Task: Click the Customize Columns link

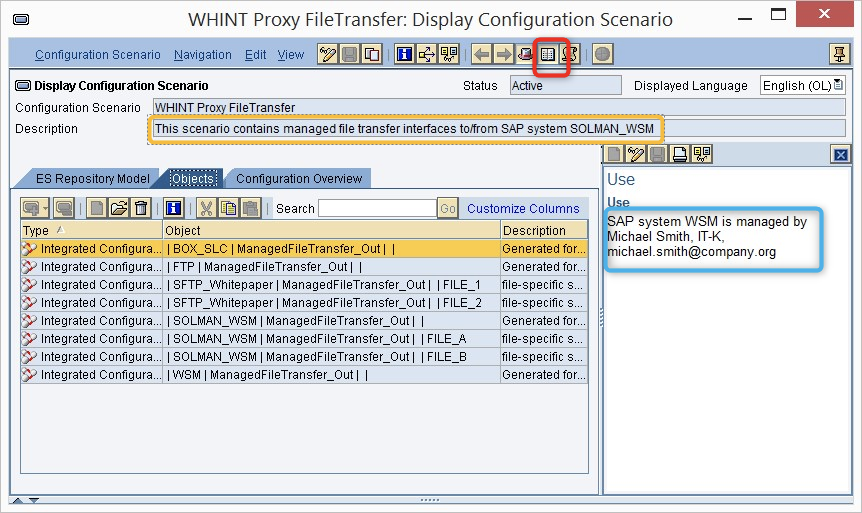Action: point(523,209)
